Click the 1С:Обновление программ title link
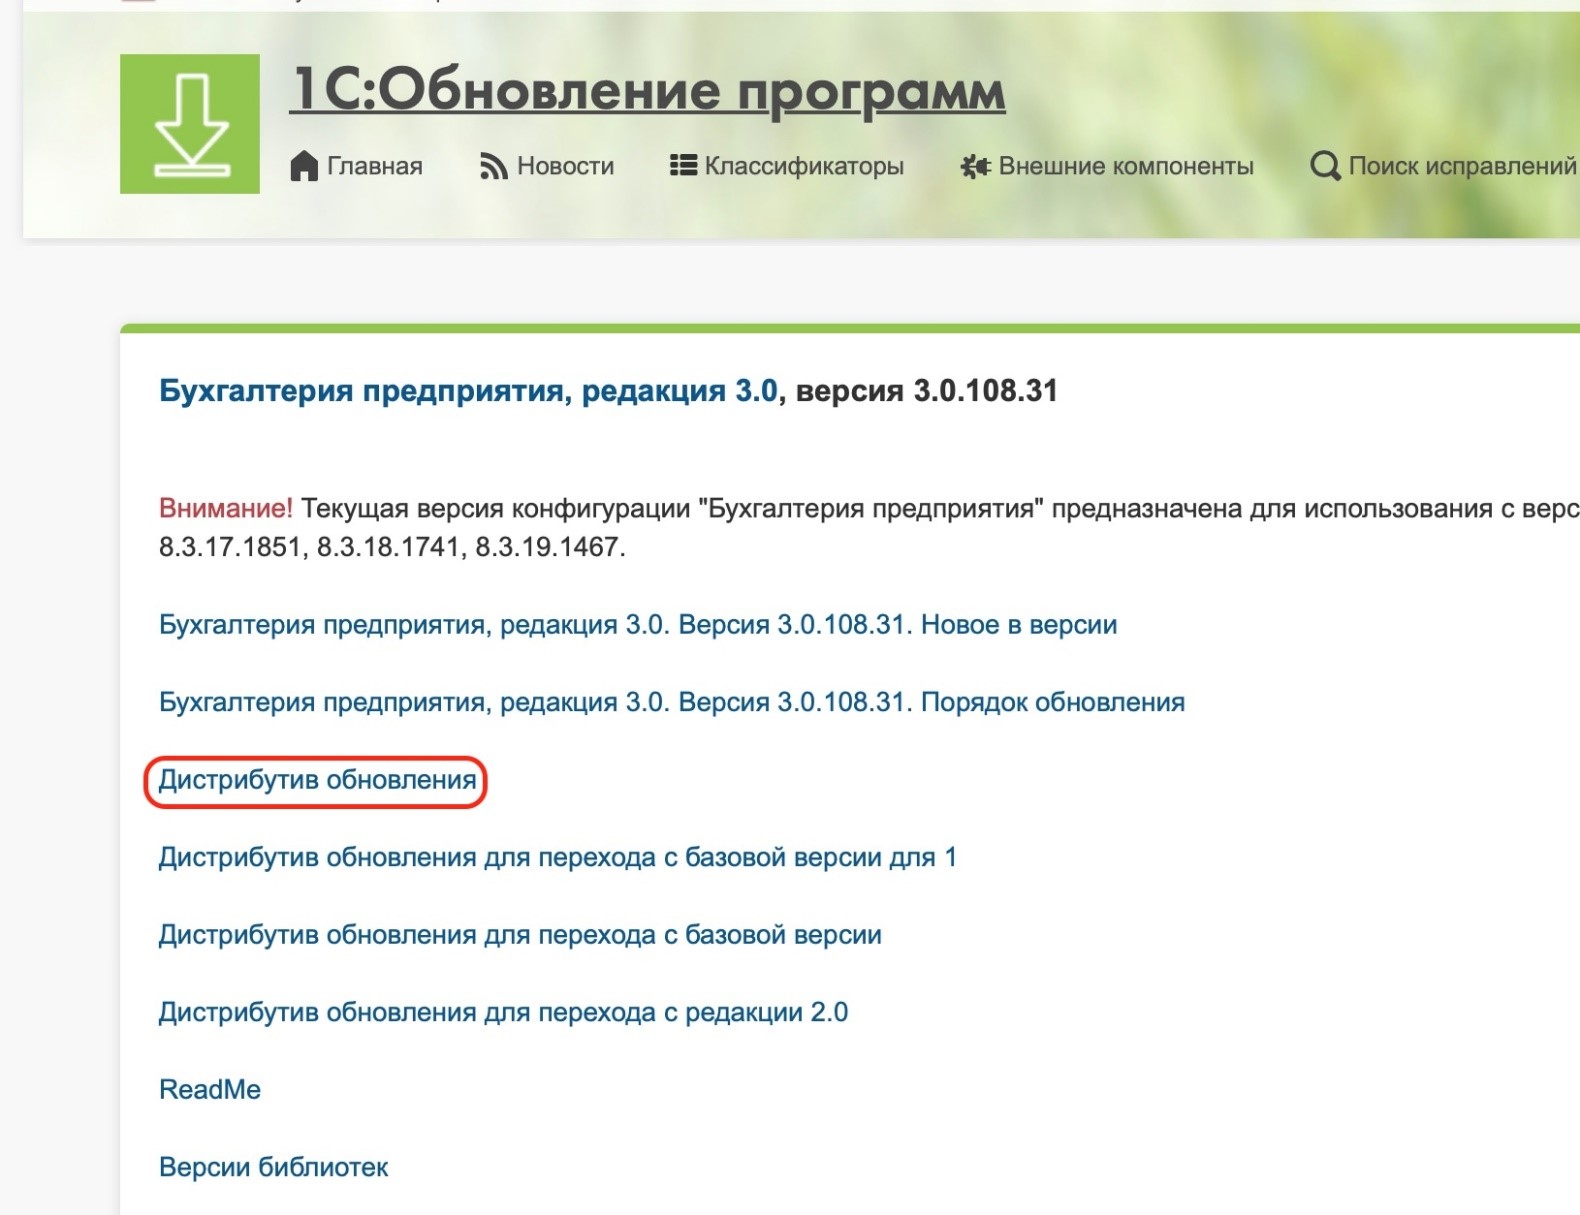Screen dimensions: 1580x1215 point(648,91)
